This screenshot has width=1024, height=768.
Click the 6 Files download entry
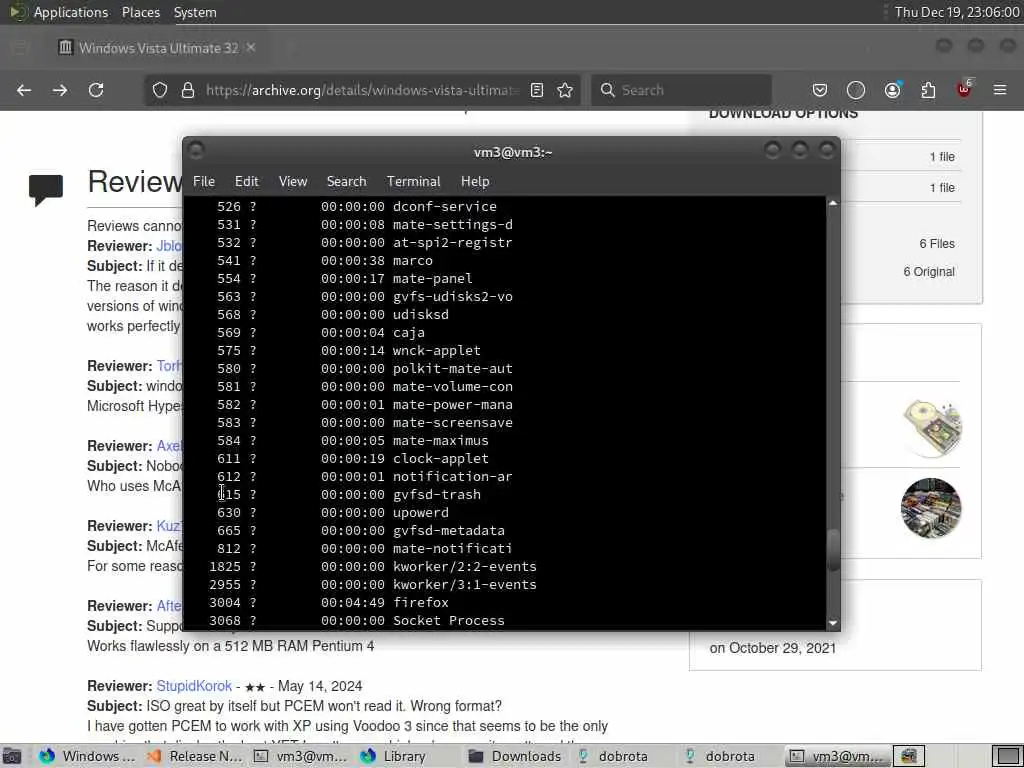point(936,244)
